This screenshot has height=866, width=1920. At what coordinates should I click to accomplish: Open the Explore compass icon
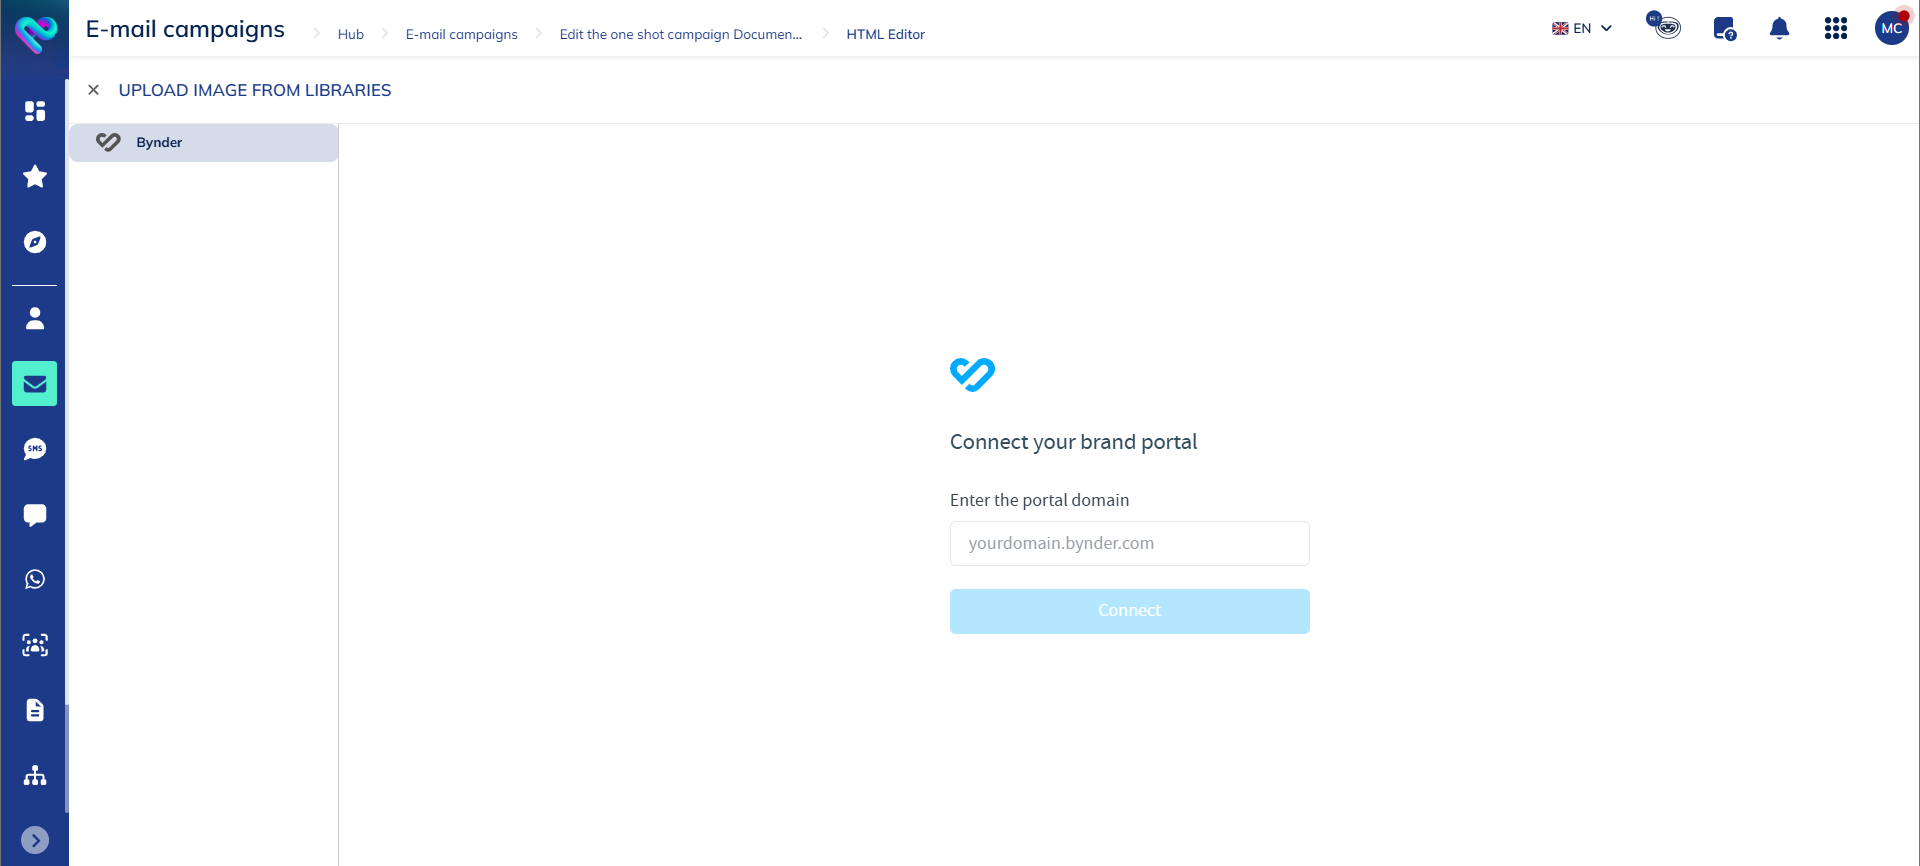pos(35,241)
